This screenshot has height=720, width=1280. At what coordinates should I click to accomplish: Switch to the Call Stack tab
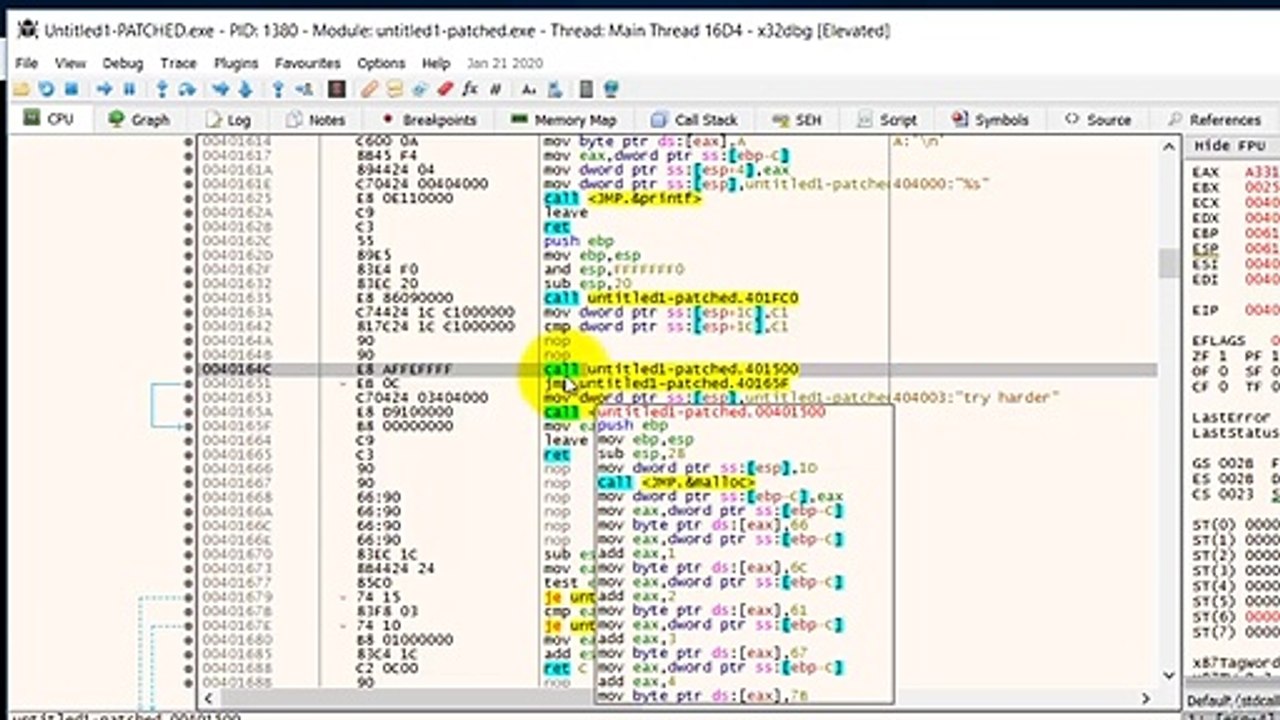pos(693,119)
